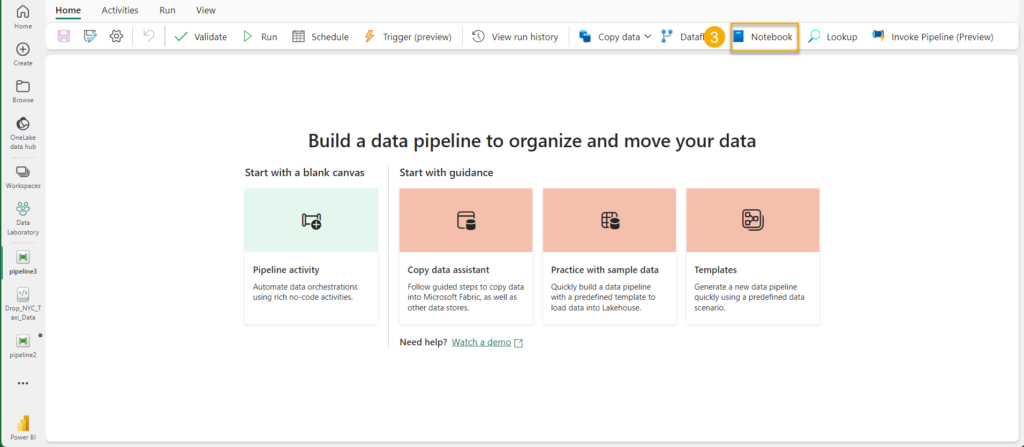Click the Create plus icon
This screenshot has height=447, width=1024.
(23, 54)
